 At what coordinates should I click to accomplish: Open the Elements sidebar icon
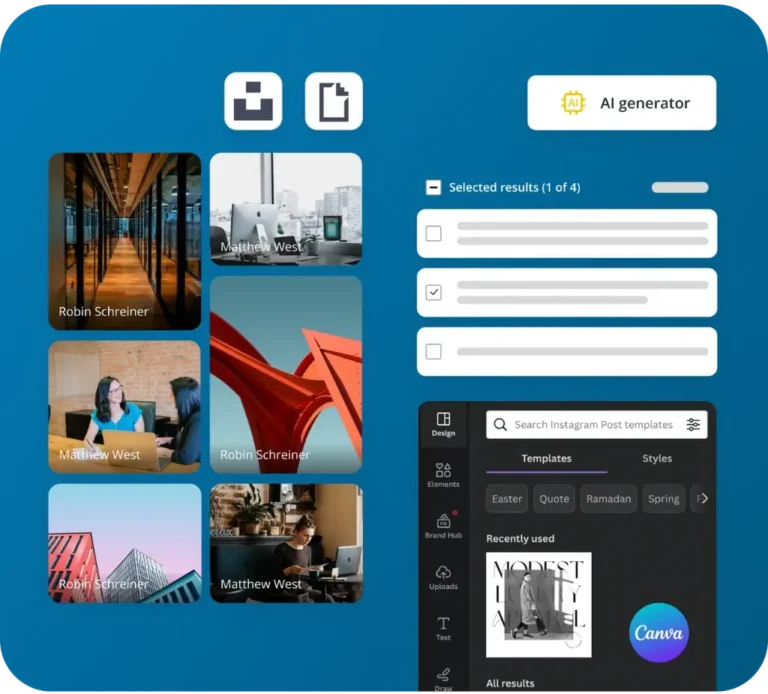(x=443, y=475)
